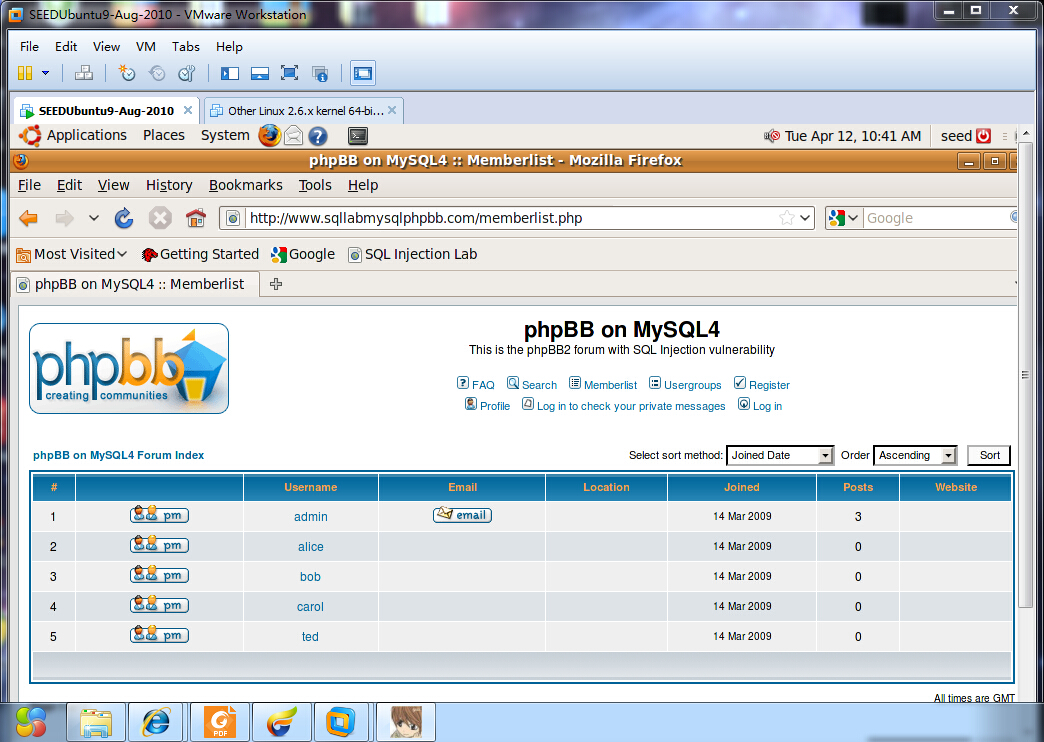Open the Joined Date sort method dropdown
This screenshot has height=742, width=1044.
(780, 455)
